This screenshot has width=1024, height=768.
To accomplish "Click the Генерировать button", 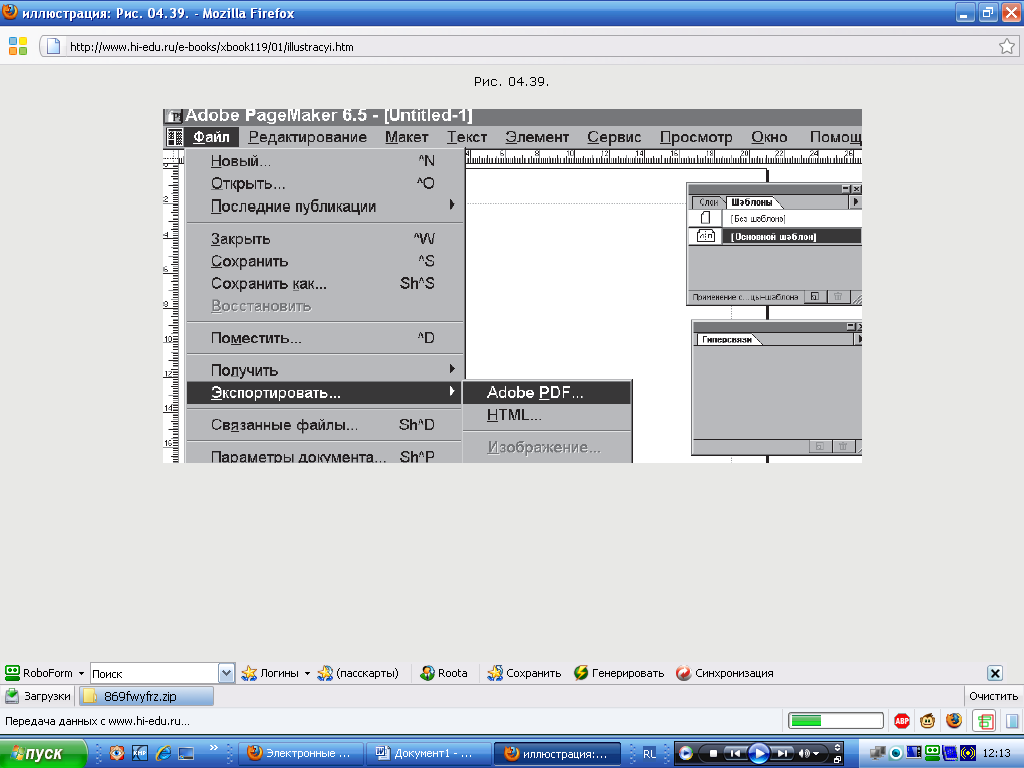I will tap(618, 673).
